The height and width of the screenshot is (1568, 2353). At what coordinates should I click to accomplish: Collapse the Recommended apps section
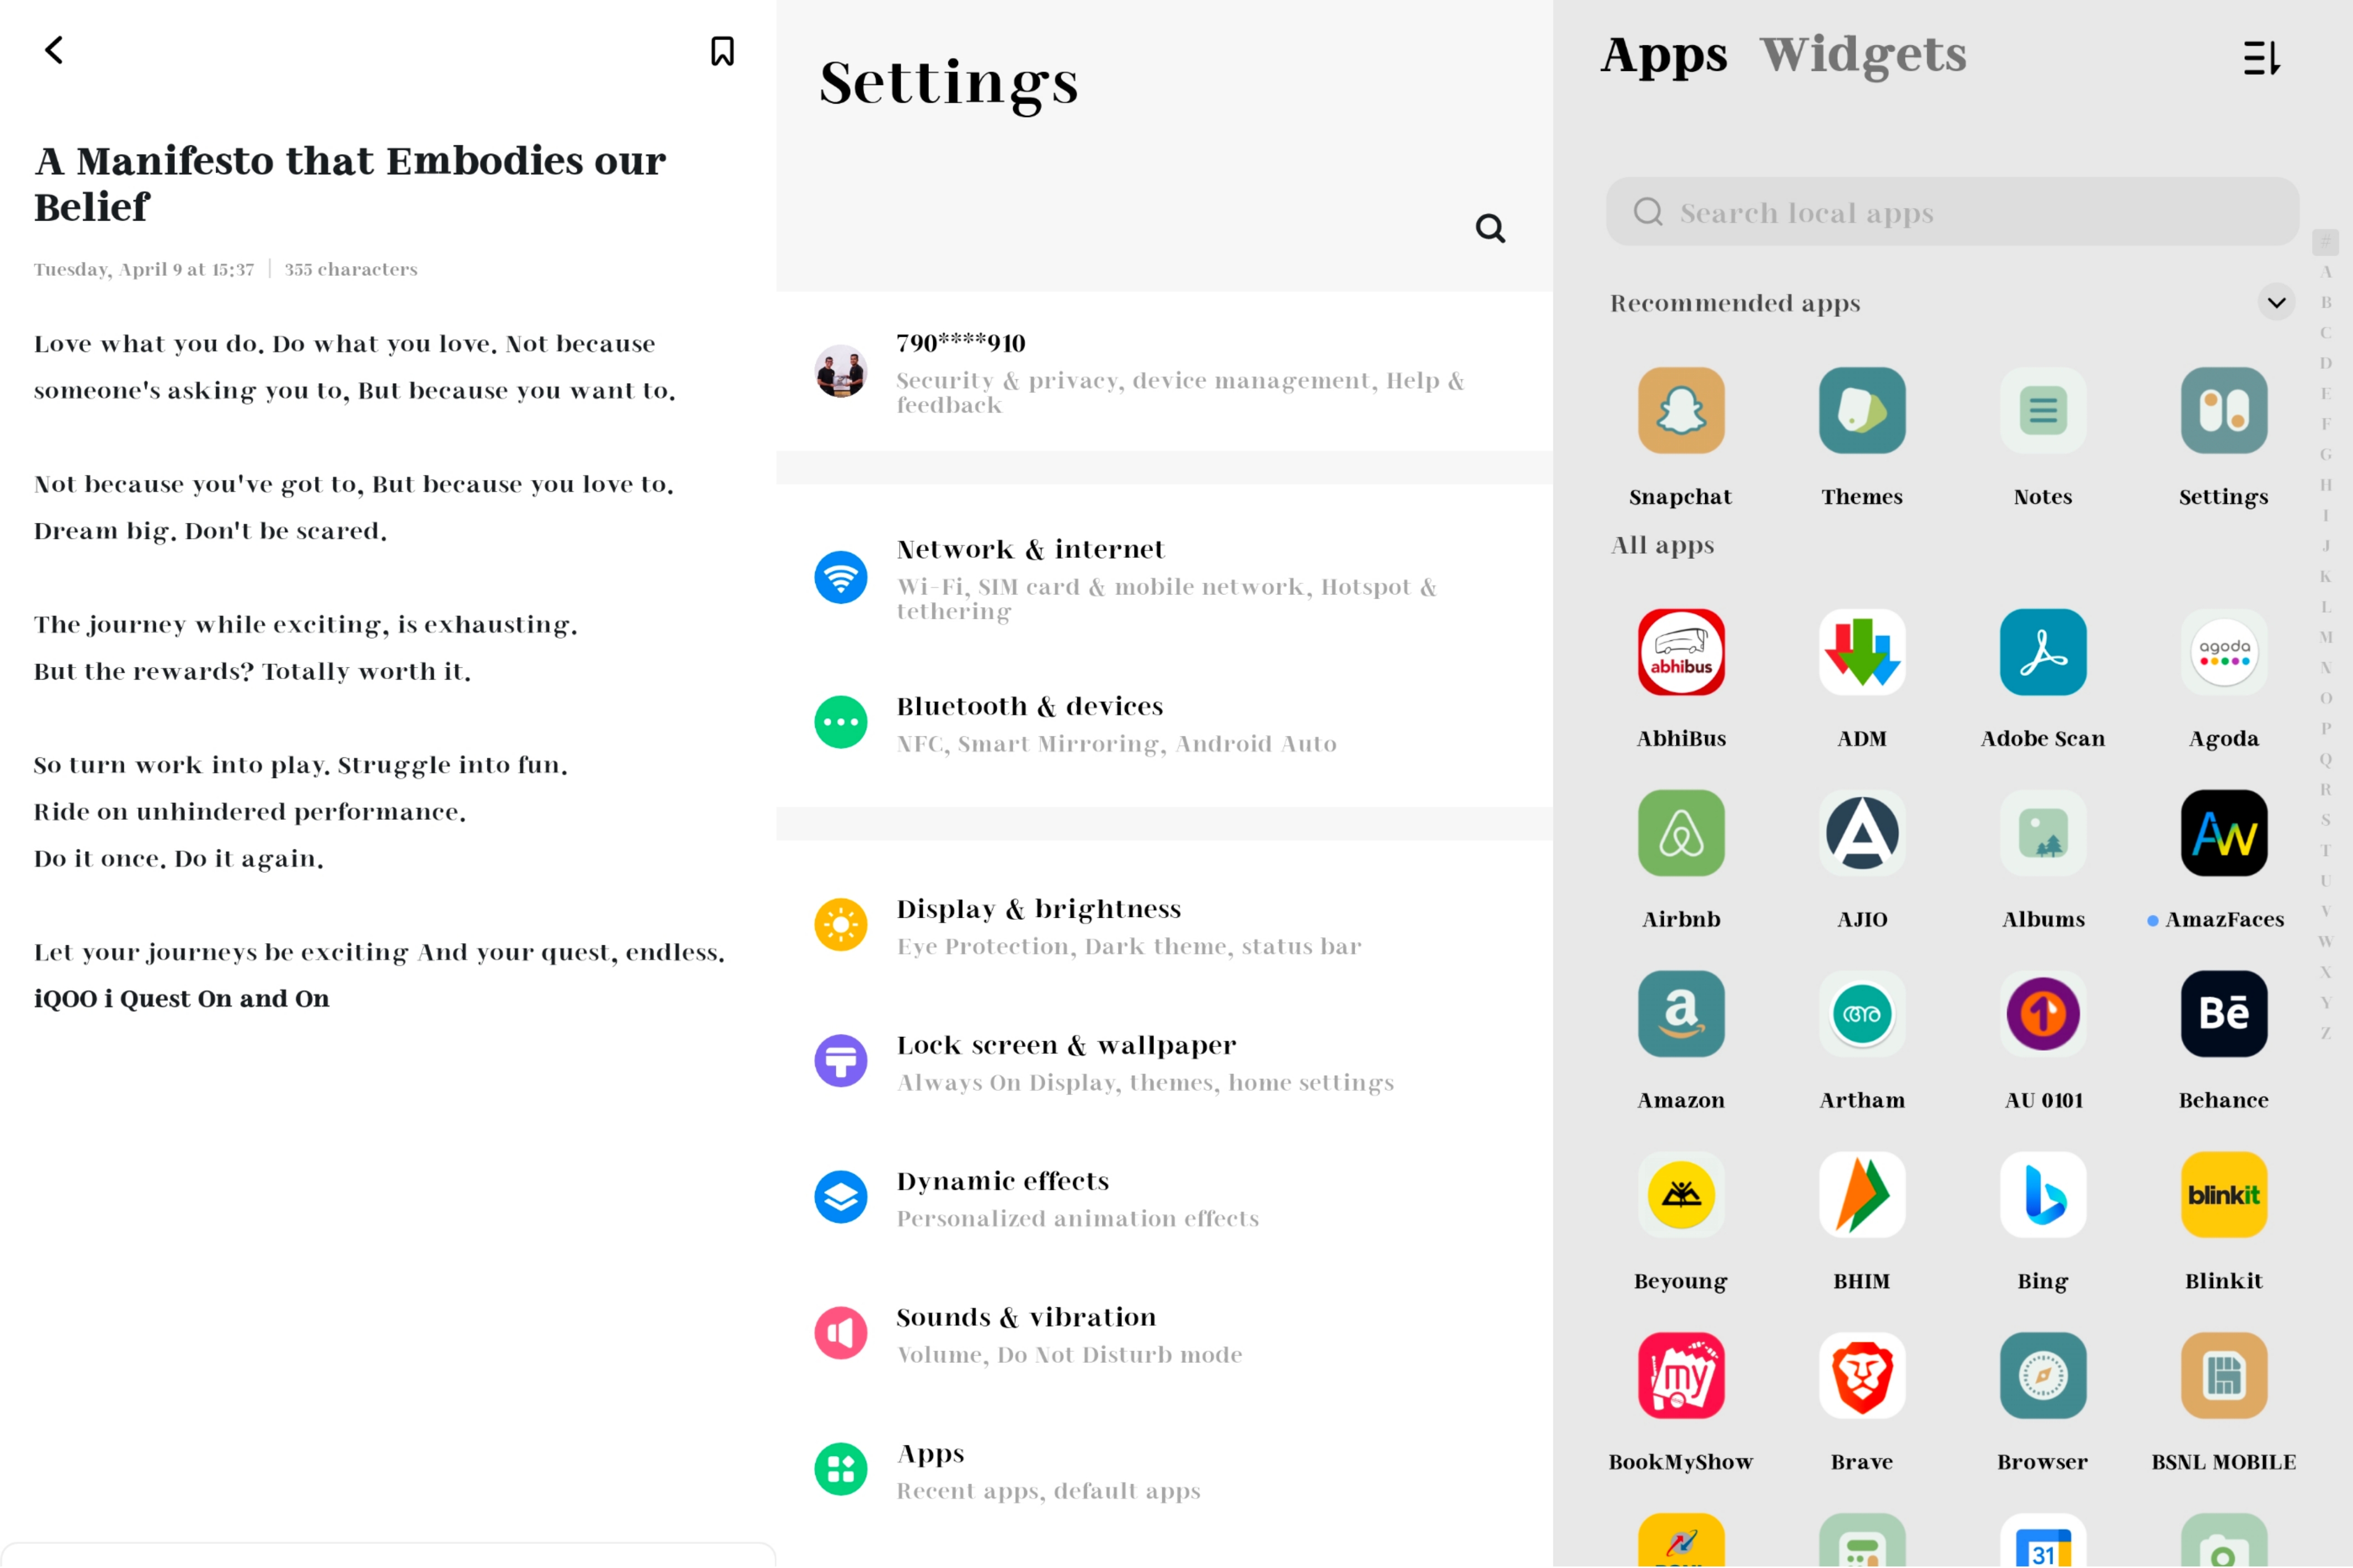coord(2276,302)
